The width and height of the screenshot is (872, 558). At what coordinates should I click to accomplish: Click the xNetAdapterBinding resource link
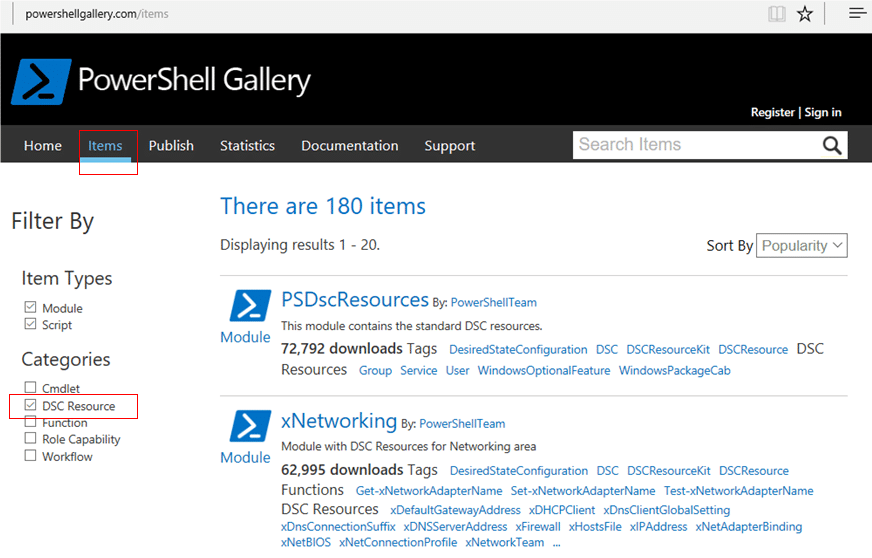pos(749,527)
